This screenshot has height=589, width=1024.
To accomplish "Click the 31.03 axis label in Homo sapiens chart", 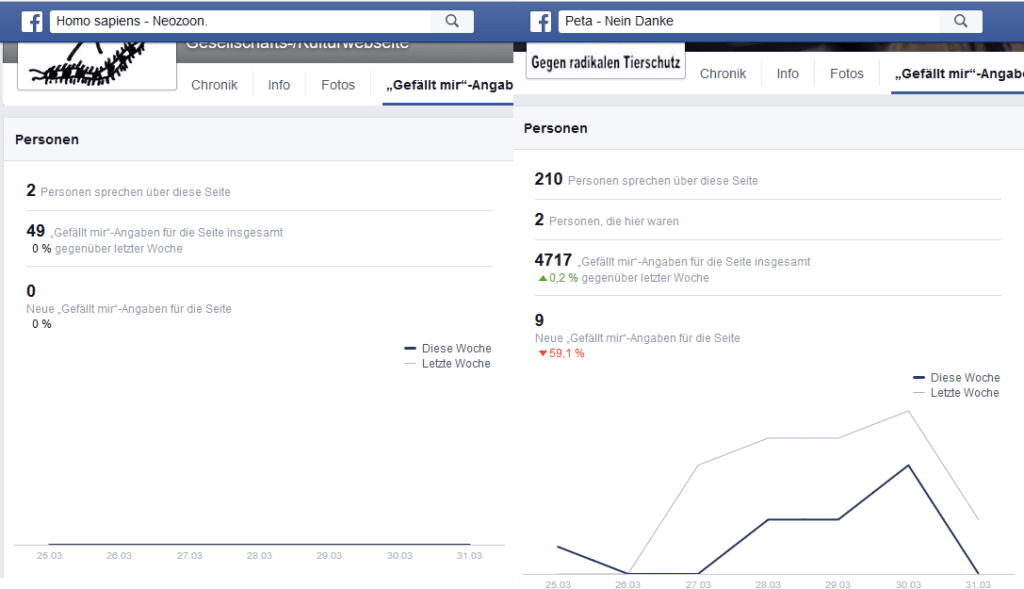I will [x=470, y=556].
